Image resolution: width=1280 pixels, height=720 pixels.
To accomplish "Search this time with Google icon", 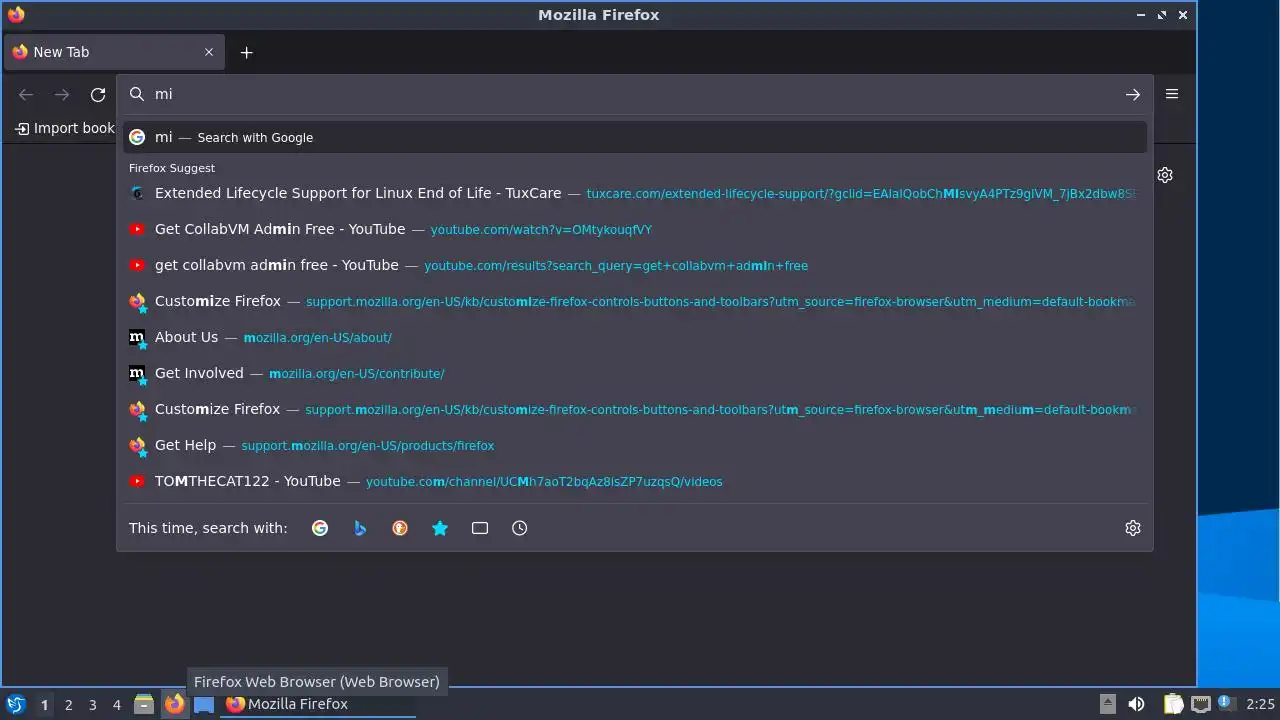I will (x=320, y=528).
